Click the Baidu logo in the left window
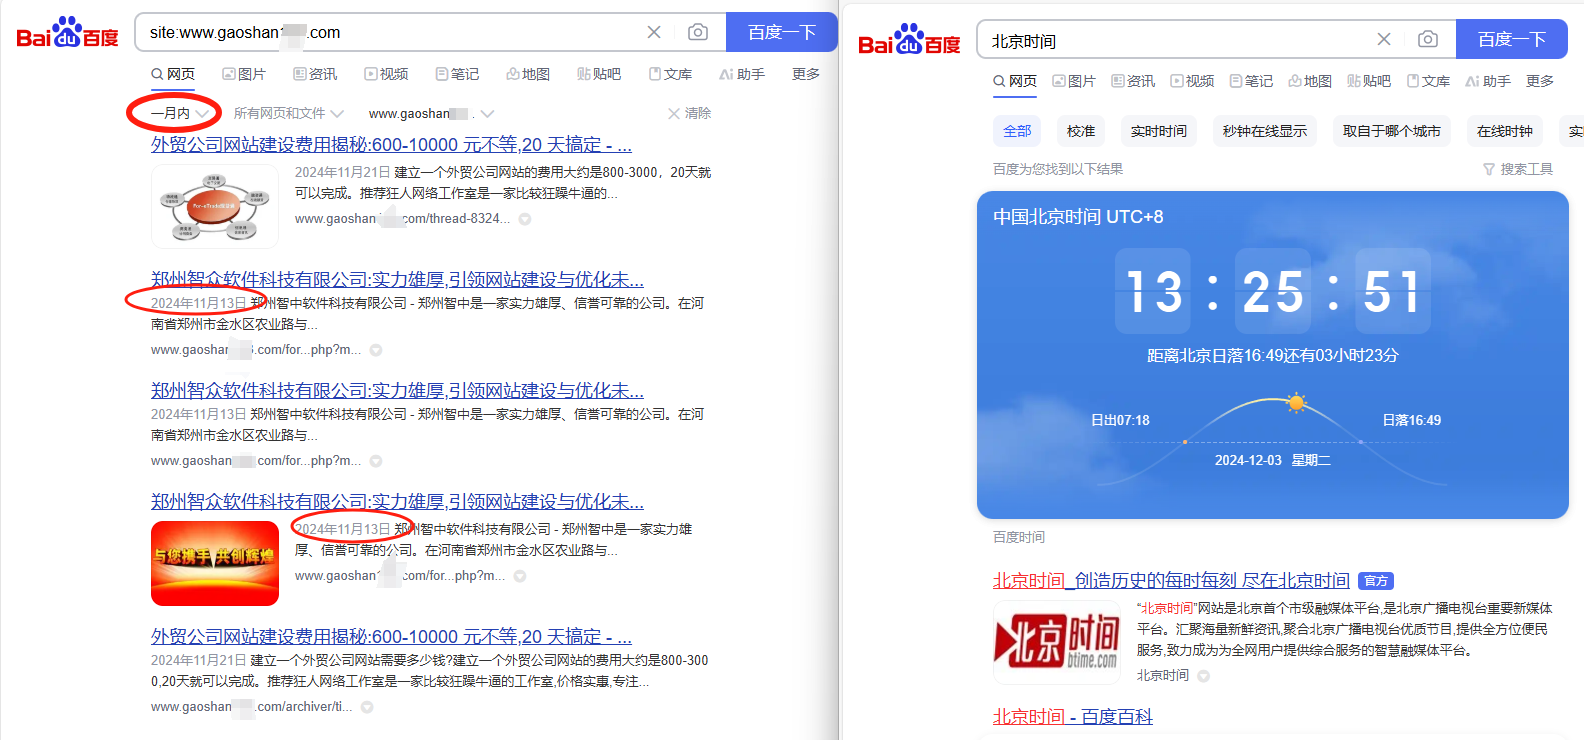This screenshot has width=1584, height=740. [x=68, y=32]
